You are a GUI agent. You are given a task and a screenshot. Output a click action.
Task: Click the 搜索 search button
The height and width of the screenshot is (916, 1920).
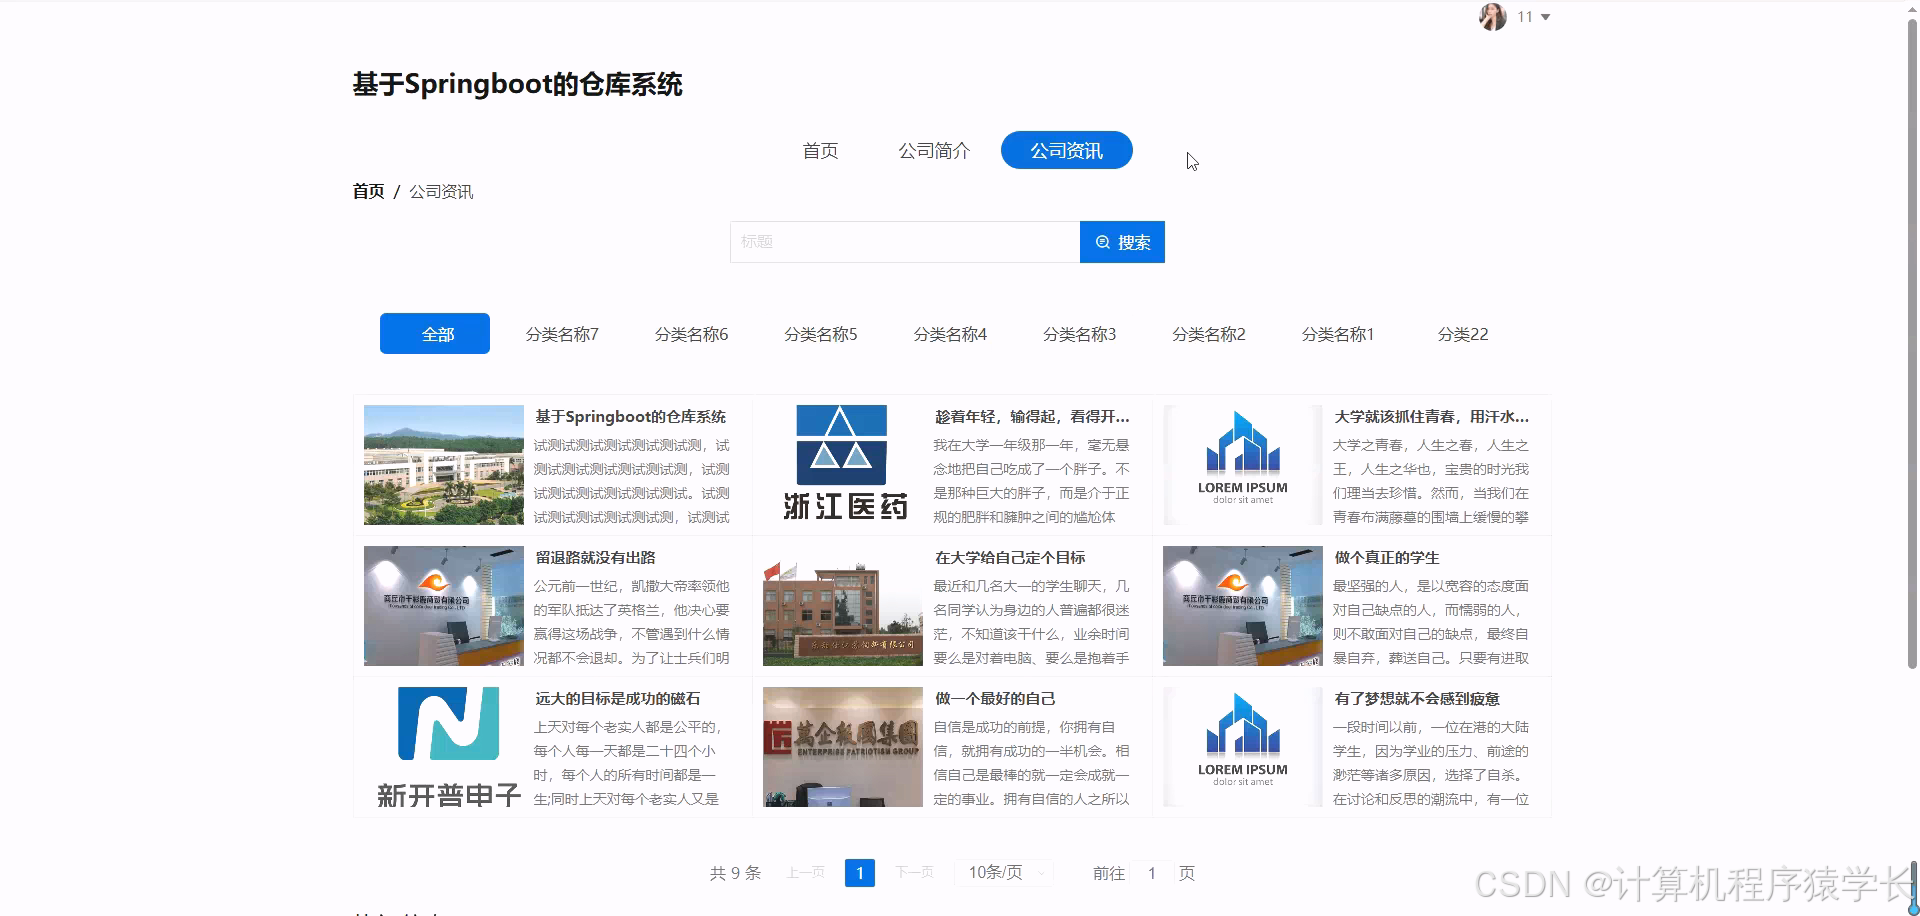(1122, 241)
